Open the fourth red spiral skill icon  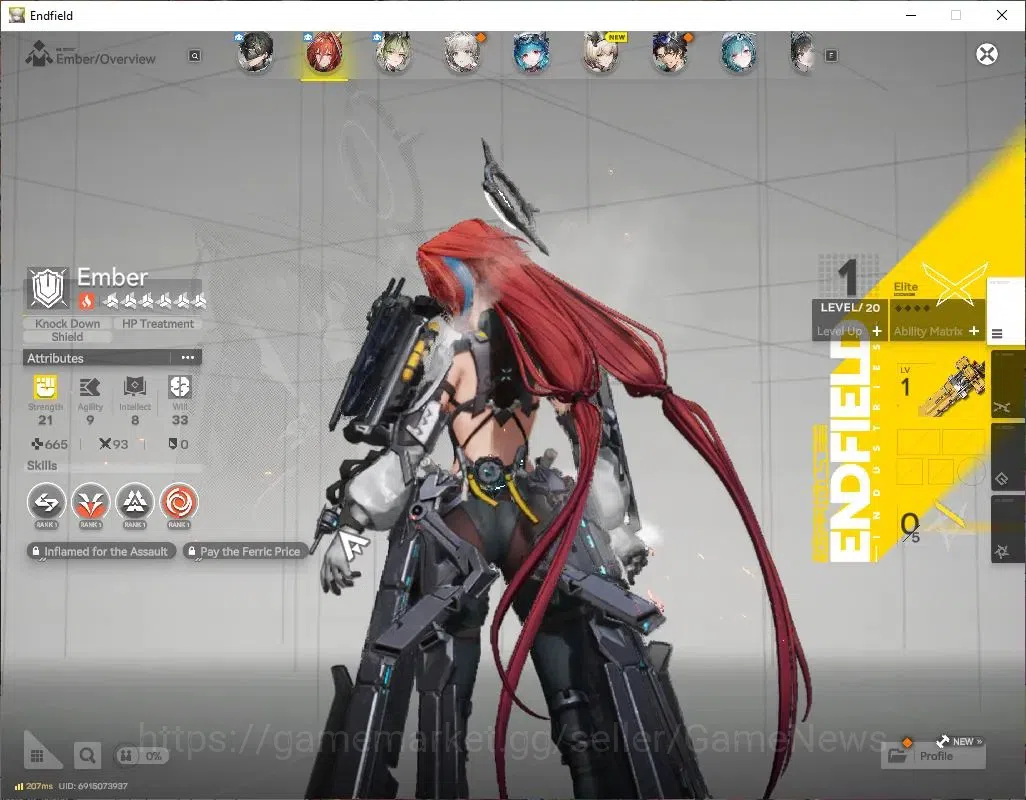coord(179,502)
